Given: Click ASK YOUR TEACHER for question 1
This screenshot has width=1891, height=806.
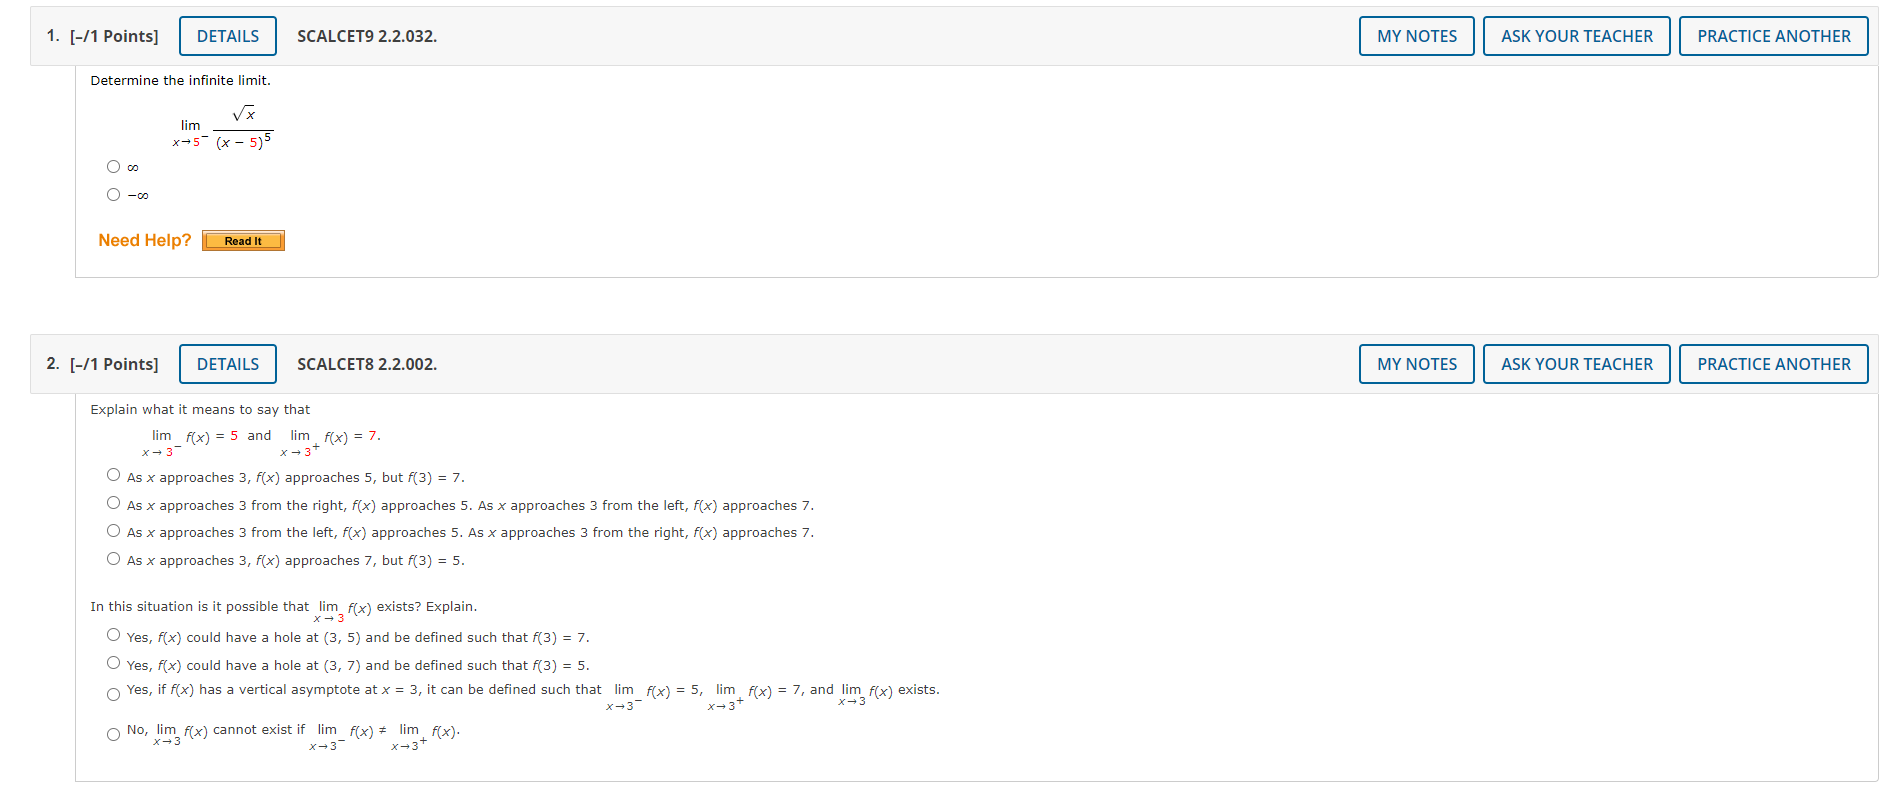Looking at the screenshot, I should point(1576,35).
